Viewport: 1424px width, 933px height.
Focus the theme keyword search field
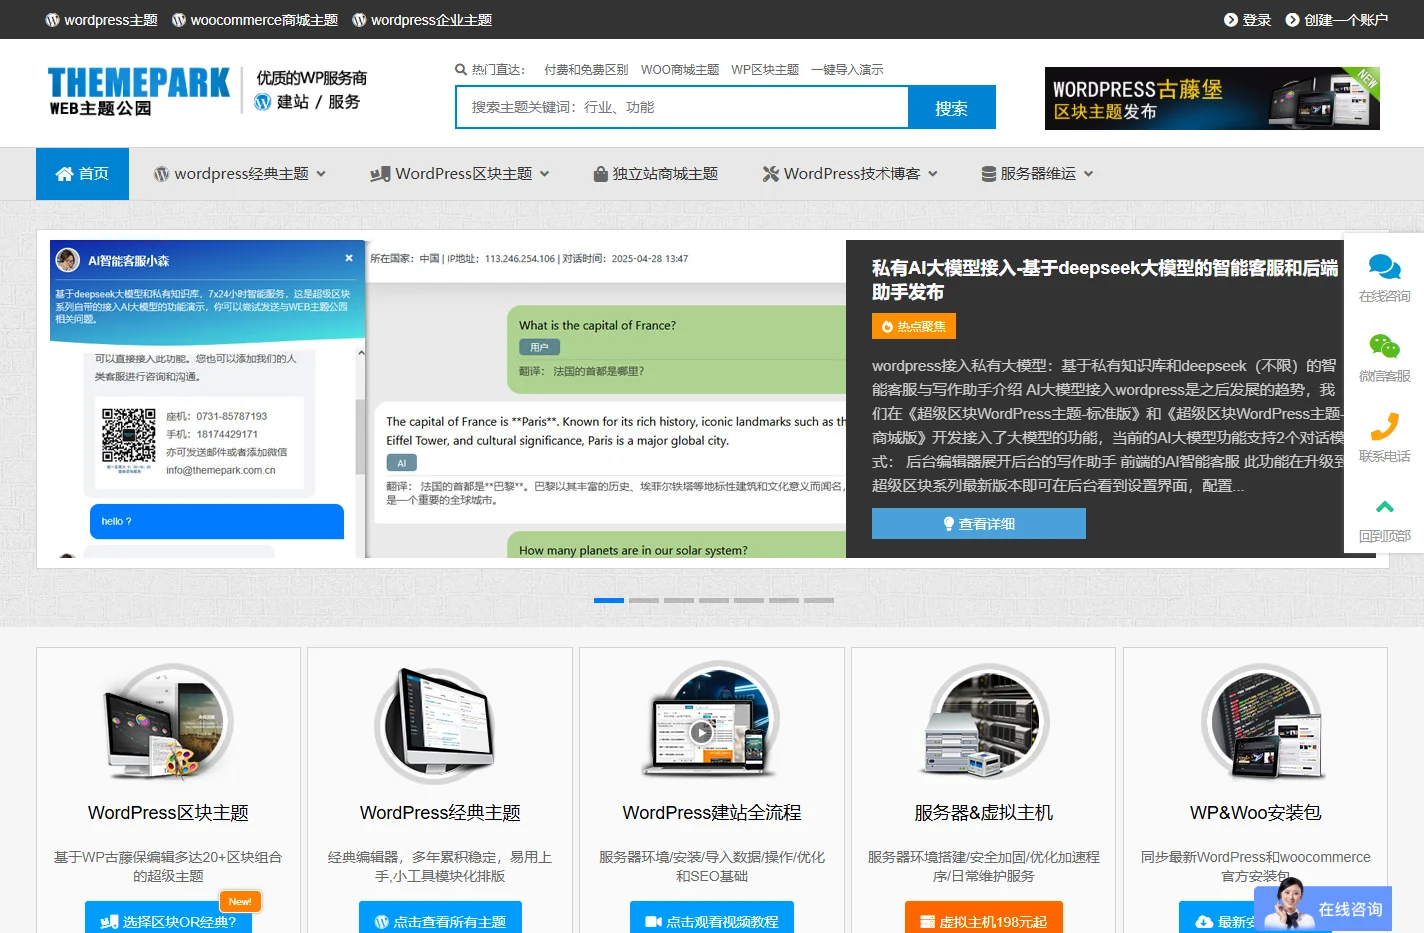682,108
